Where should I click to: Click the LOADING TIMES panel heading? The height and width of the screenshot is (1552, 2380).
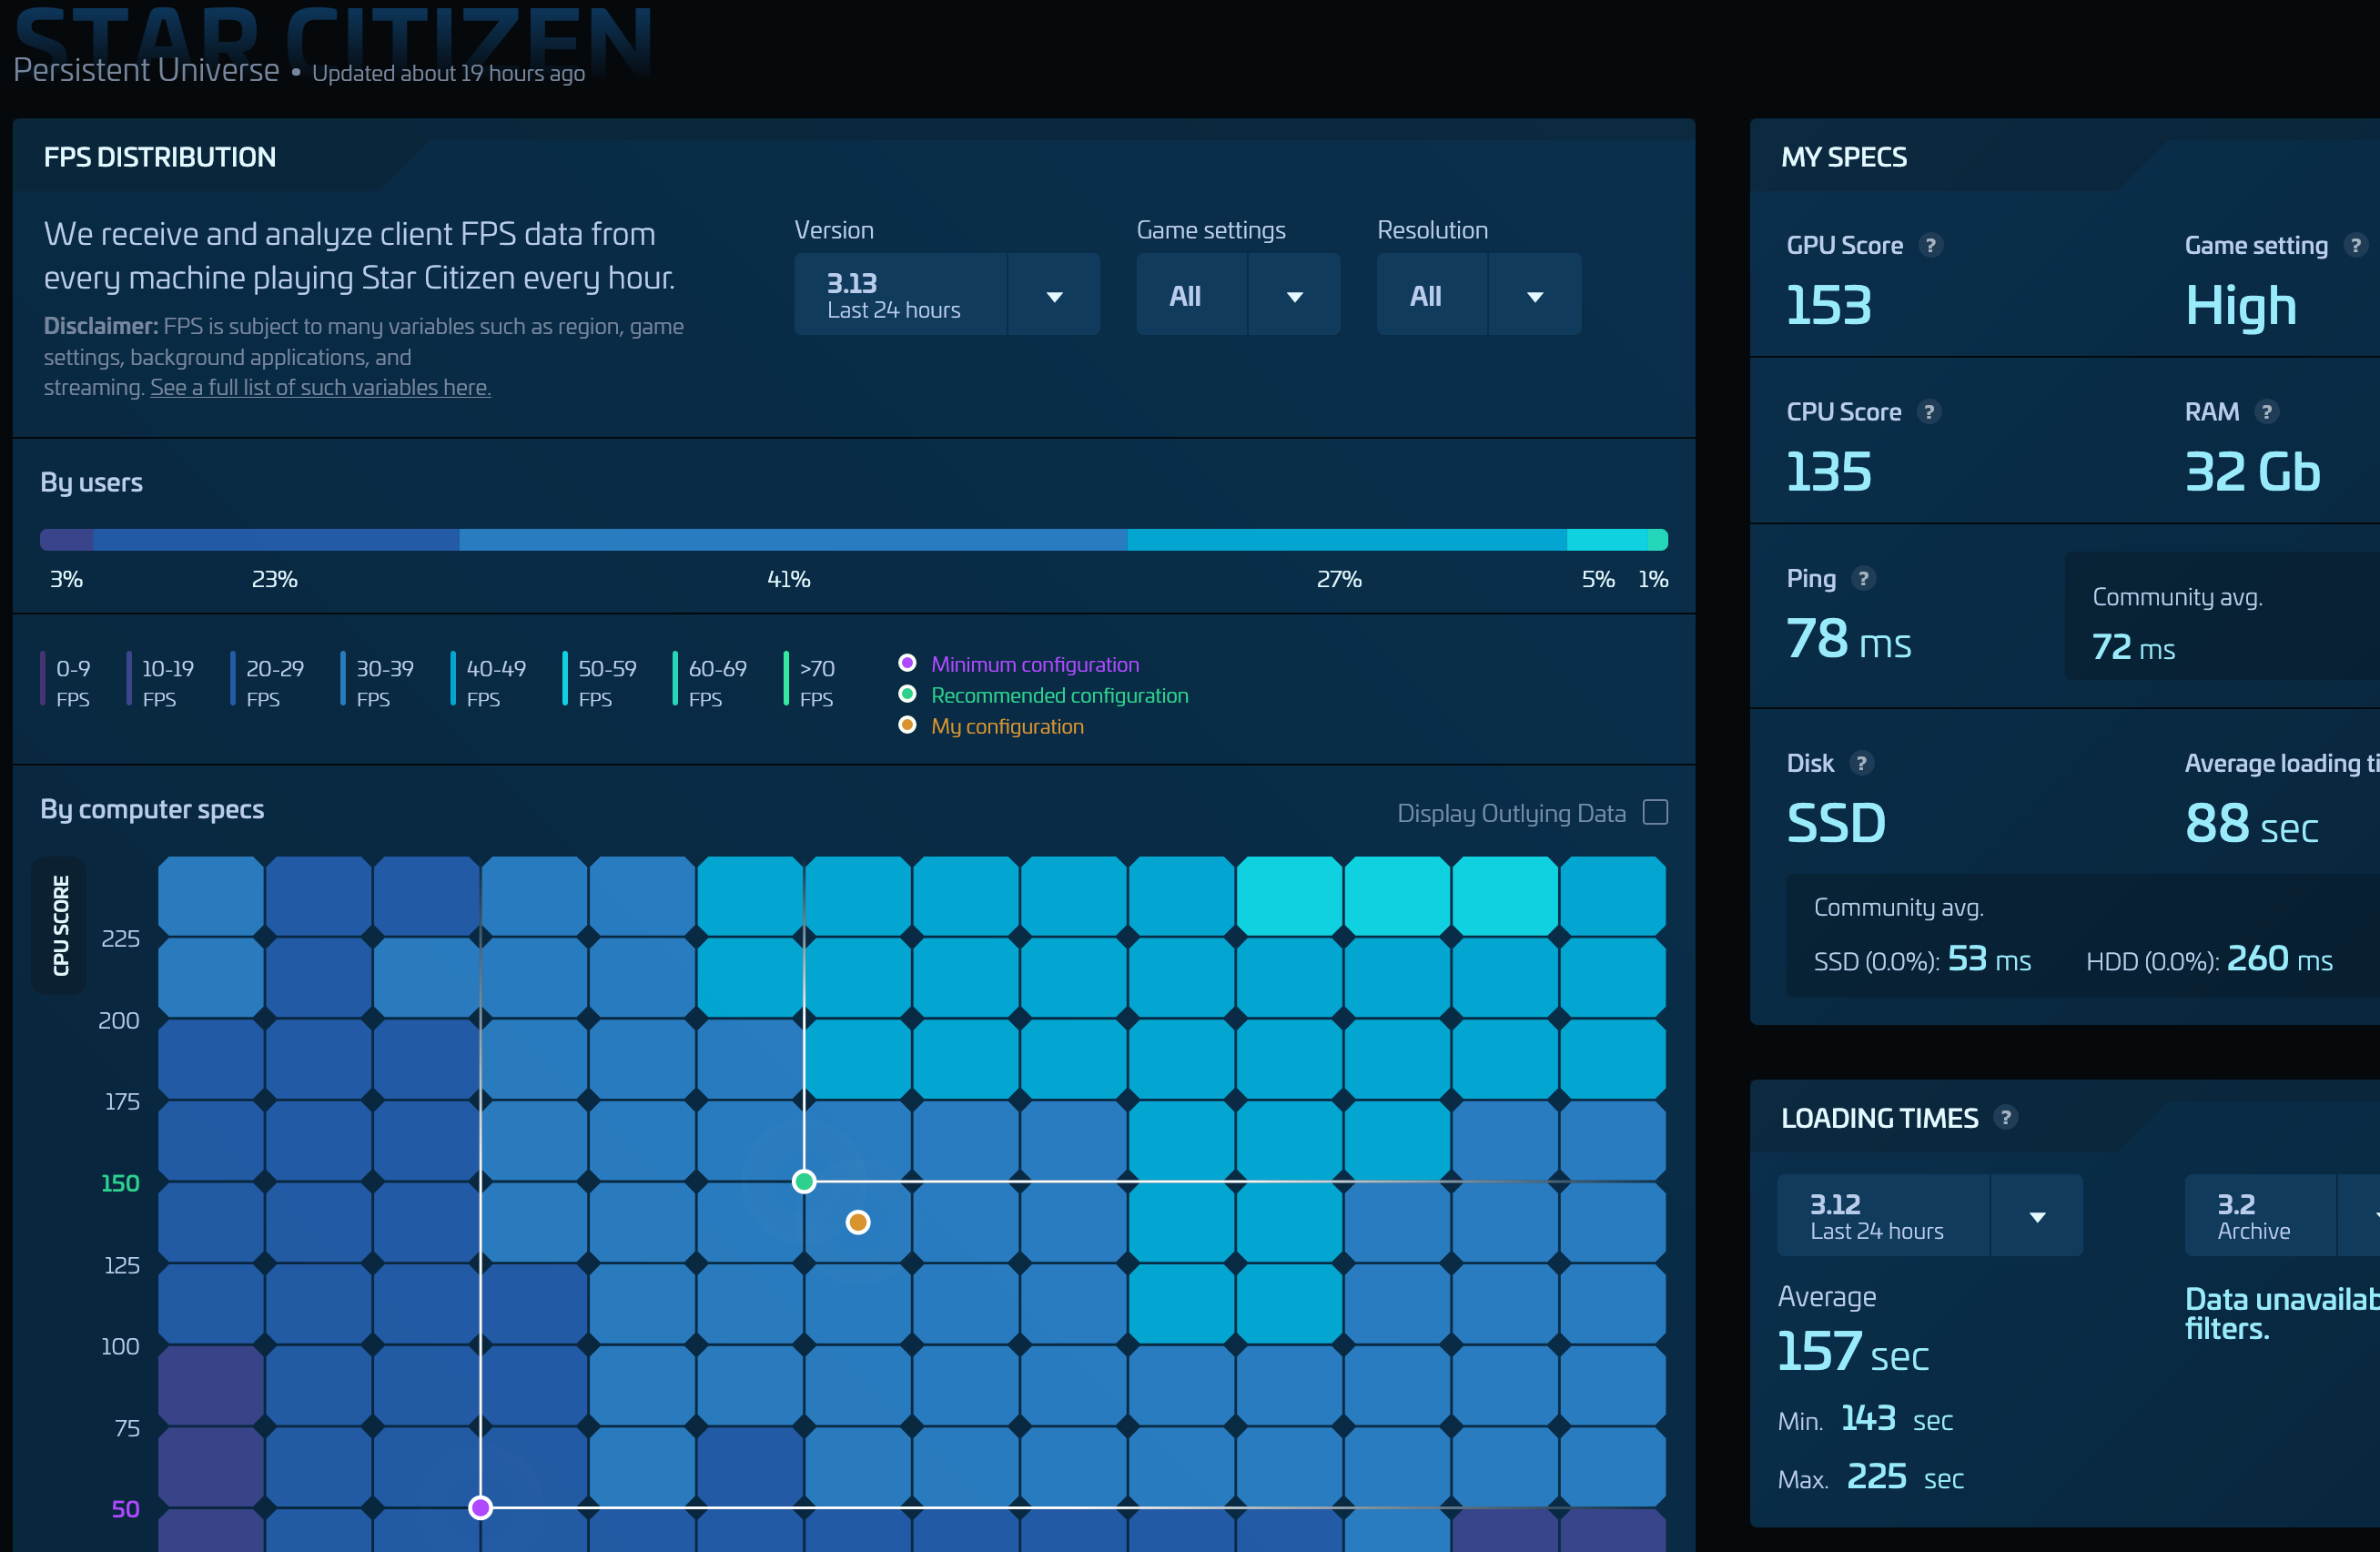1879,1118
